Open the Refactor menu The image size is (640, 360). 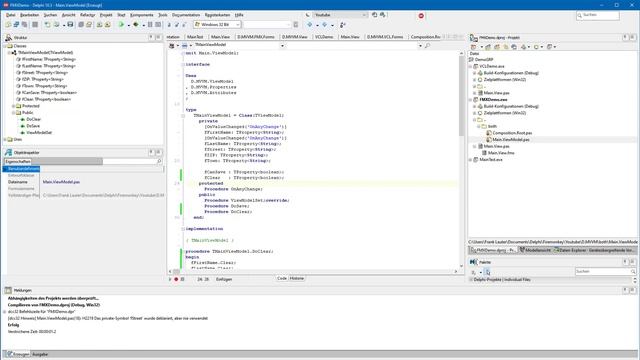click(87, 15)
